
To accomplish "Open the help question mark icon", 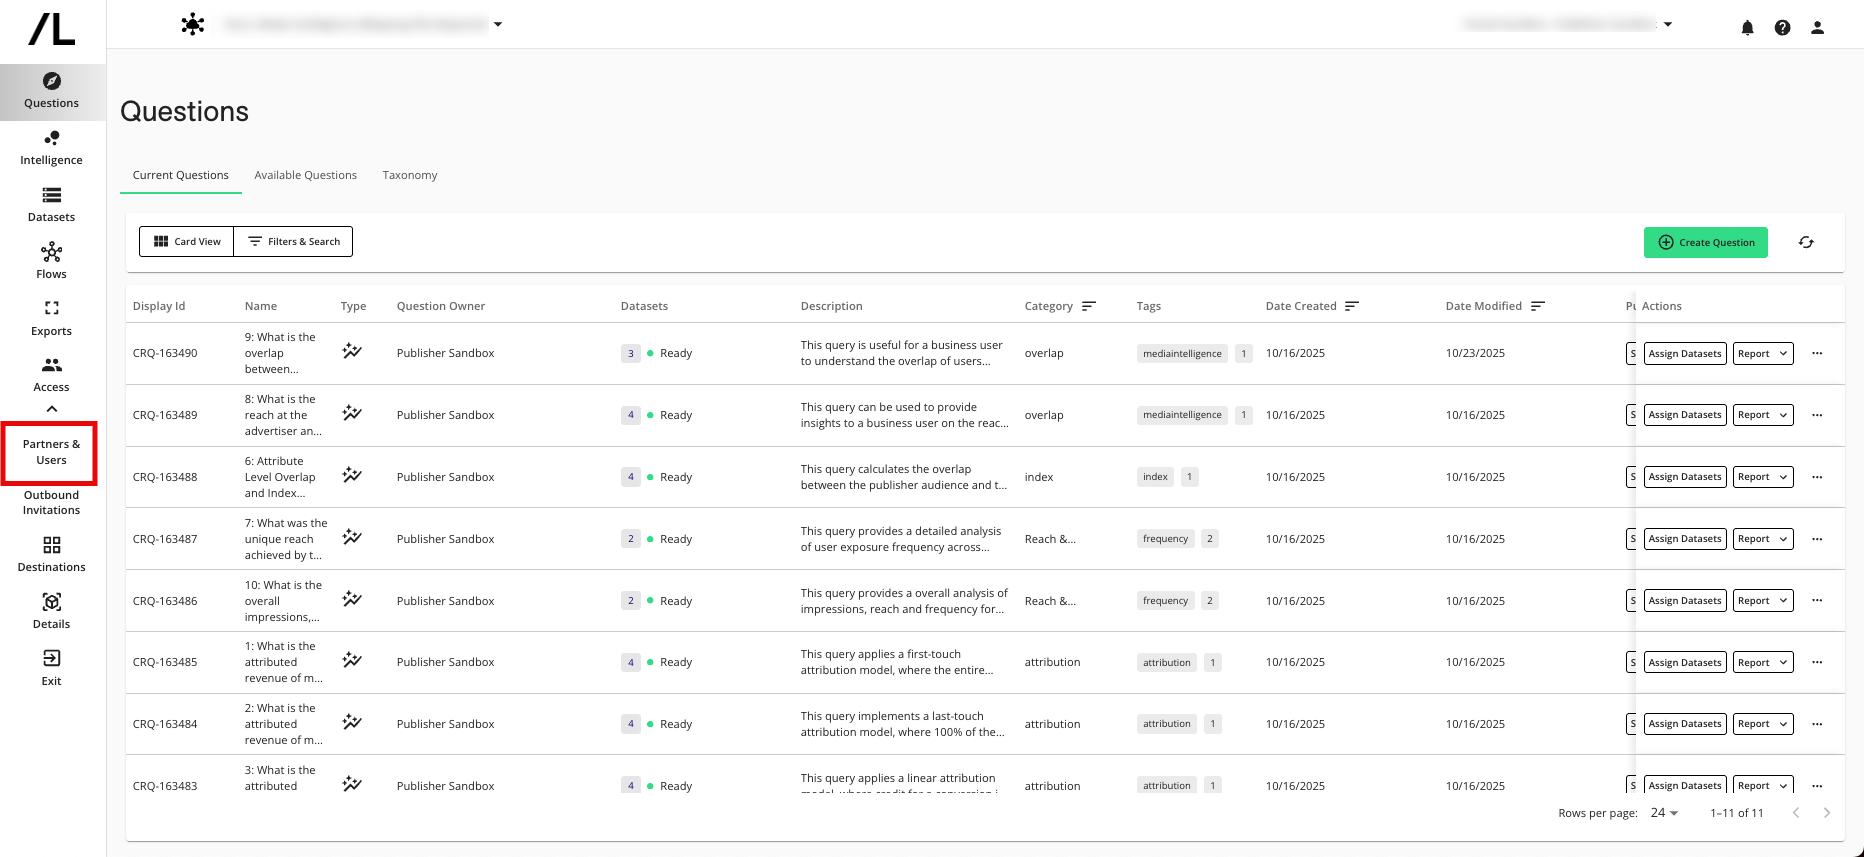I will pos(1782,28).
